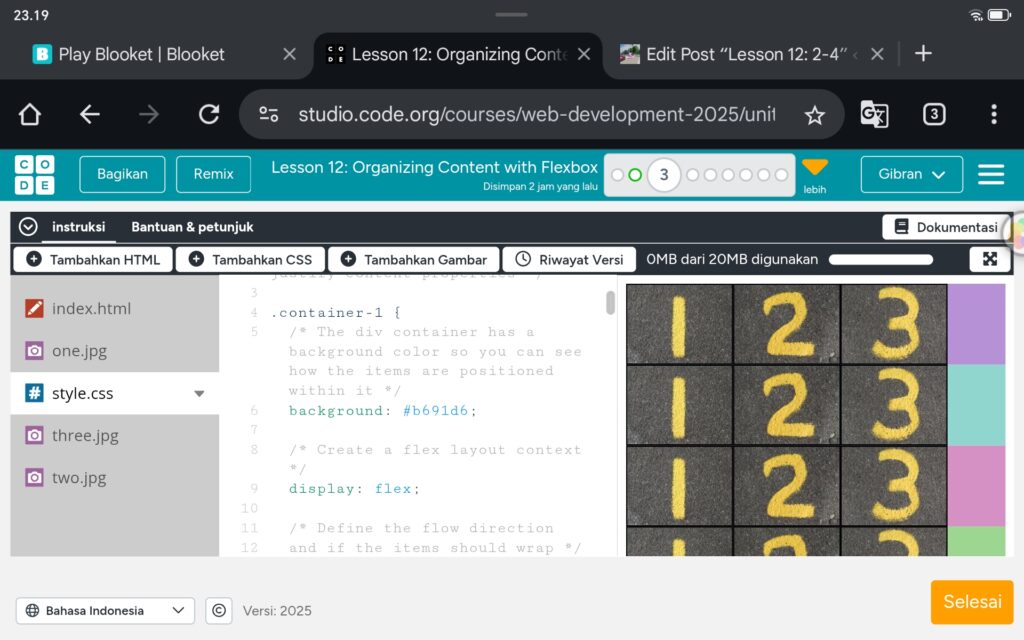Viewport: 1024px width, 640px height.
Task: Click the fullscreen expand icon
Action: 989,259
